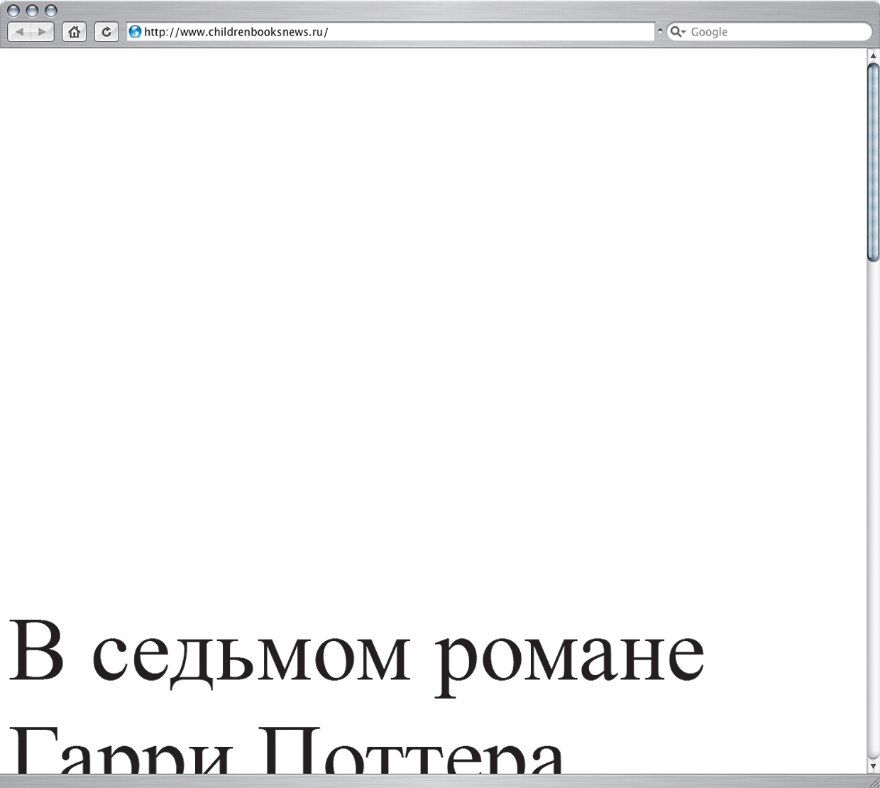Focus the address bar with childrenbooksnews.ru URL
Image resolution: width=880 pixels, height=788 pixels.
click(391, 31)
